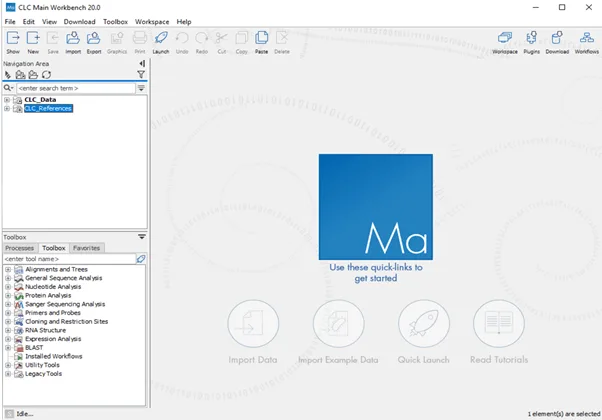Open the search options magnifier dropdown

(8, 88)
